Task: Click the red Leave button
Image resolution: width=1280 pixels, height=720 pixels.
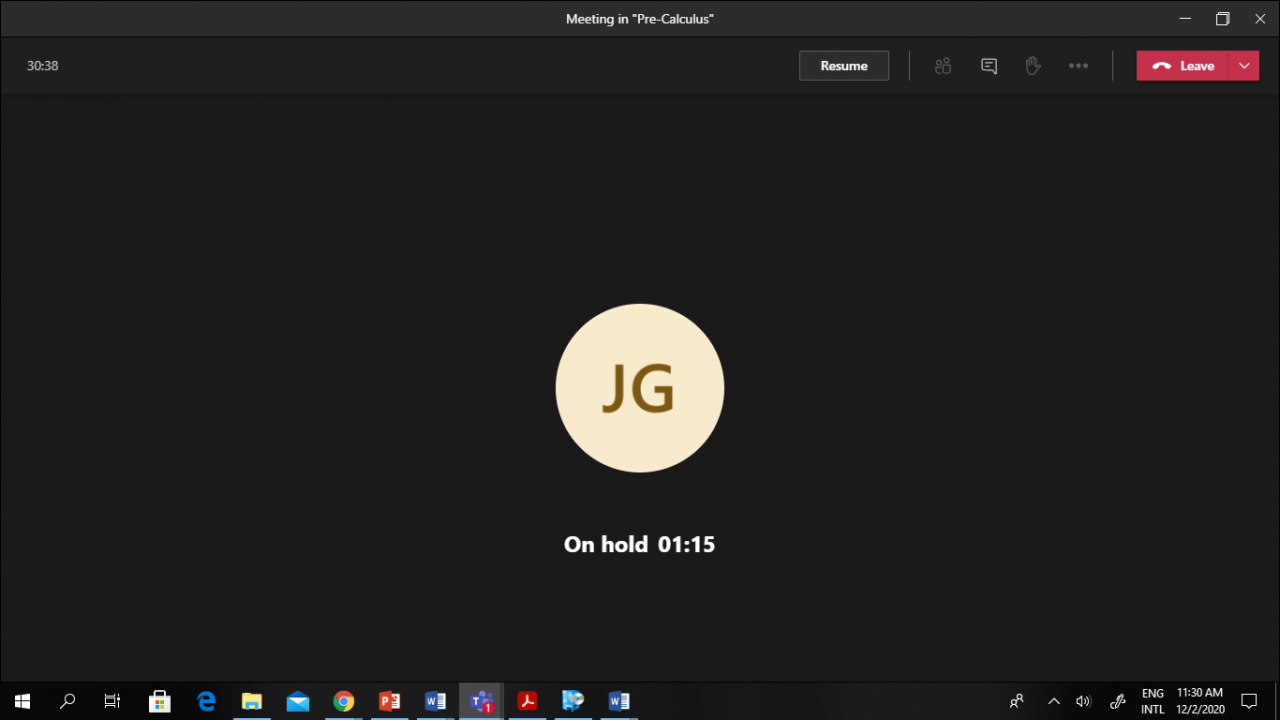Action: click(x=1184, y=66)
